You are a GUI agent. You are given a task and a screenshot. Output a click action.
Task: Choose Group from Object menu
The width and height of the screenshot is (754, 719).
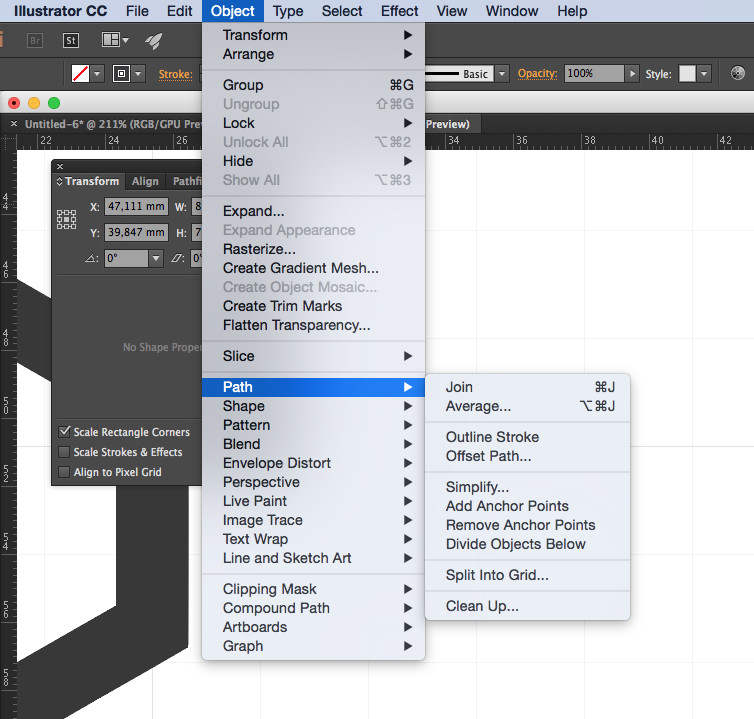314,85
